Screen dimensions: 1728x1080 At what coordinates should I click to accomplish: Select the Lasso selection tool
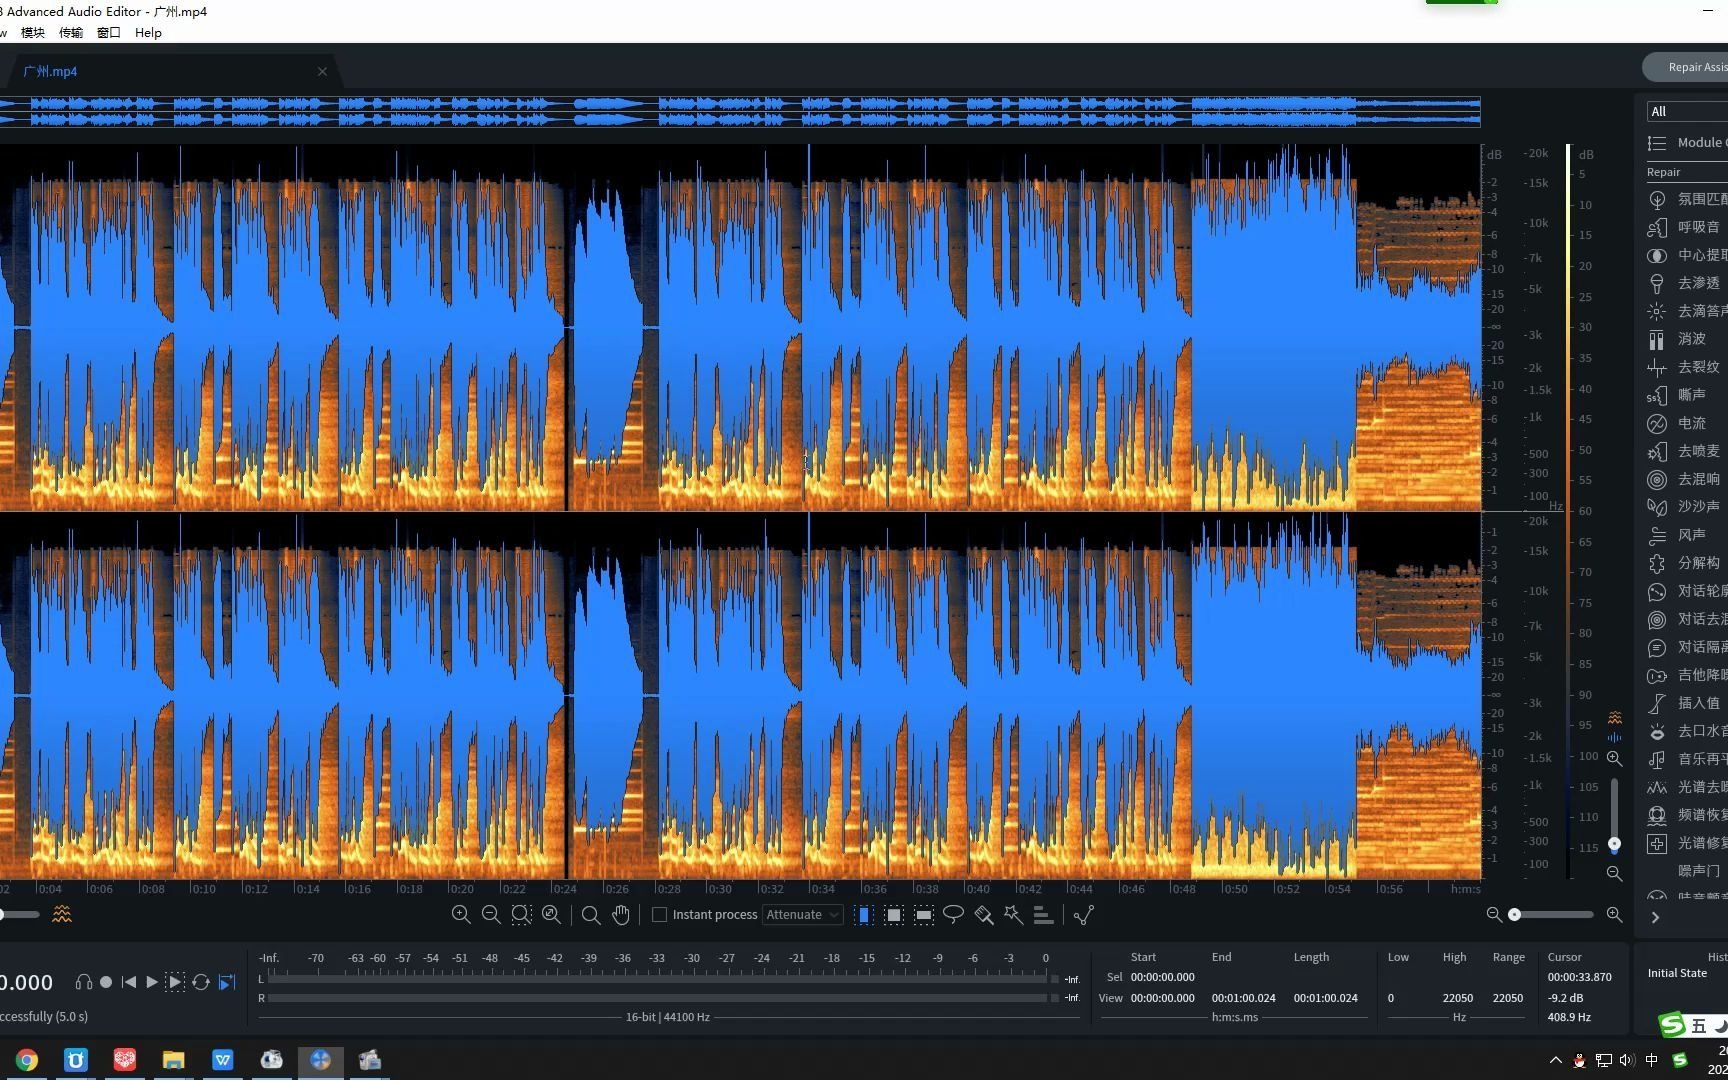click(953, 915)
